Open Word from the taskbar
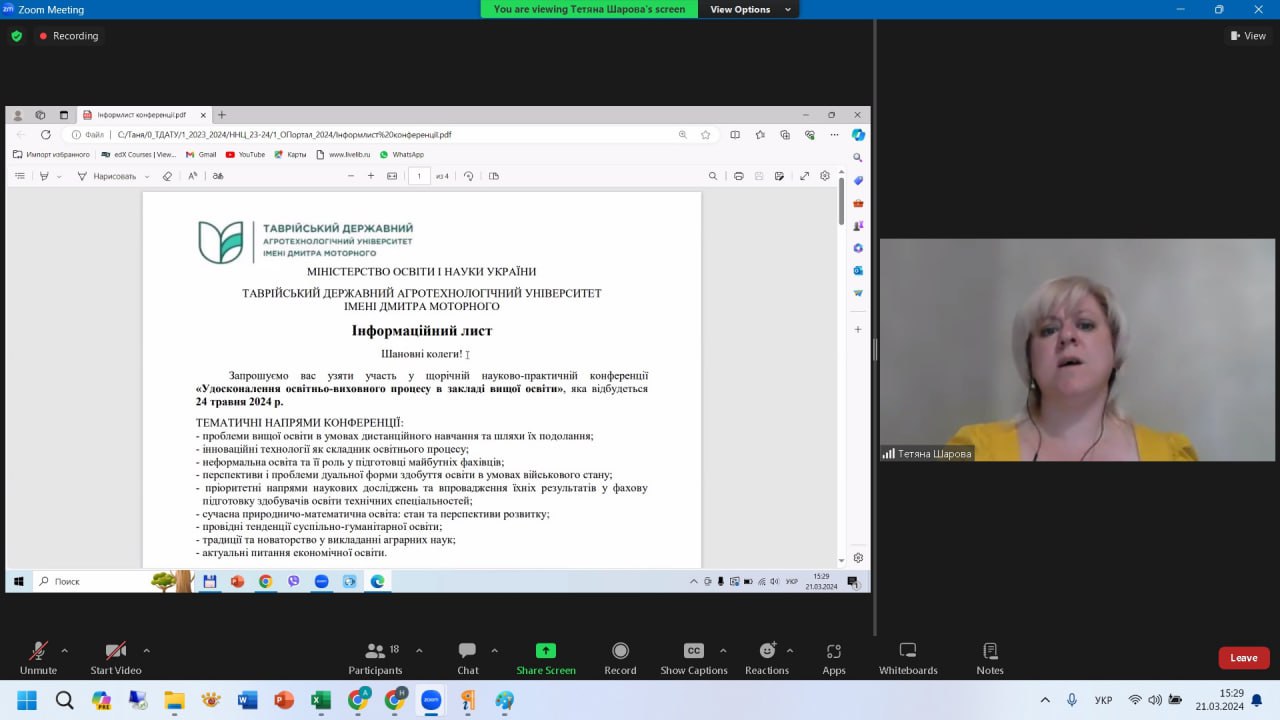Screen dimensions: 1280x720 [x=247, y=700]
